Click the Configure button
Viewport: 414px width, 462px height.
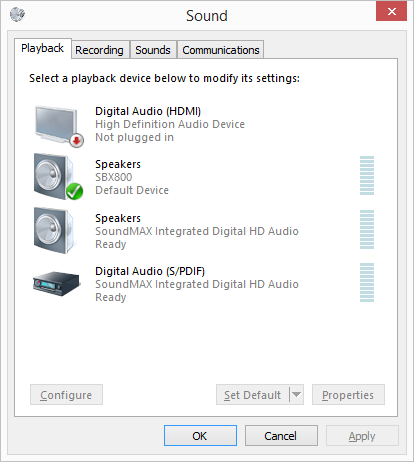point(66,395)
